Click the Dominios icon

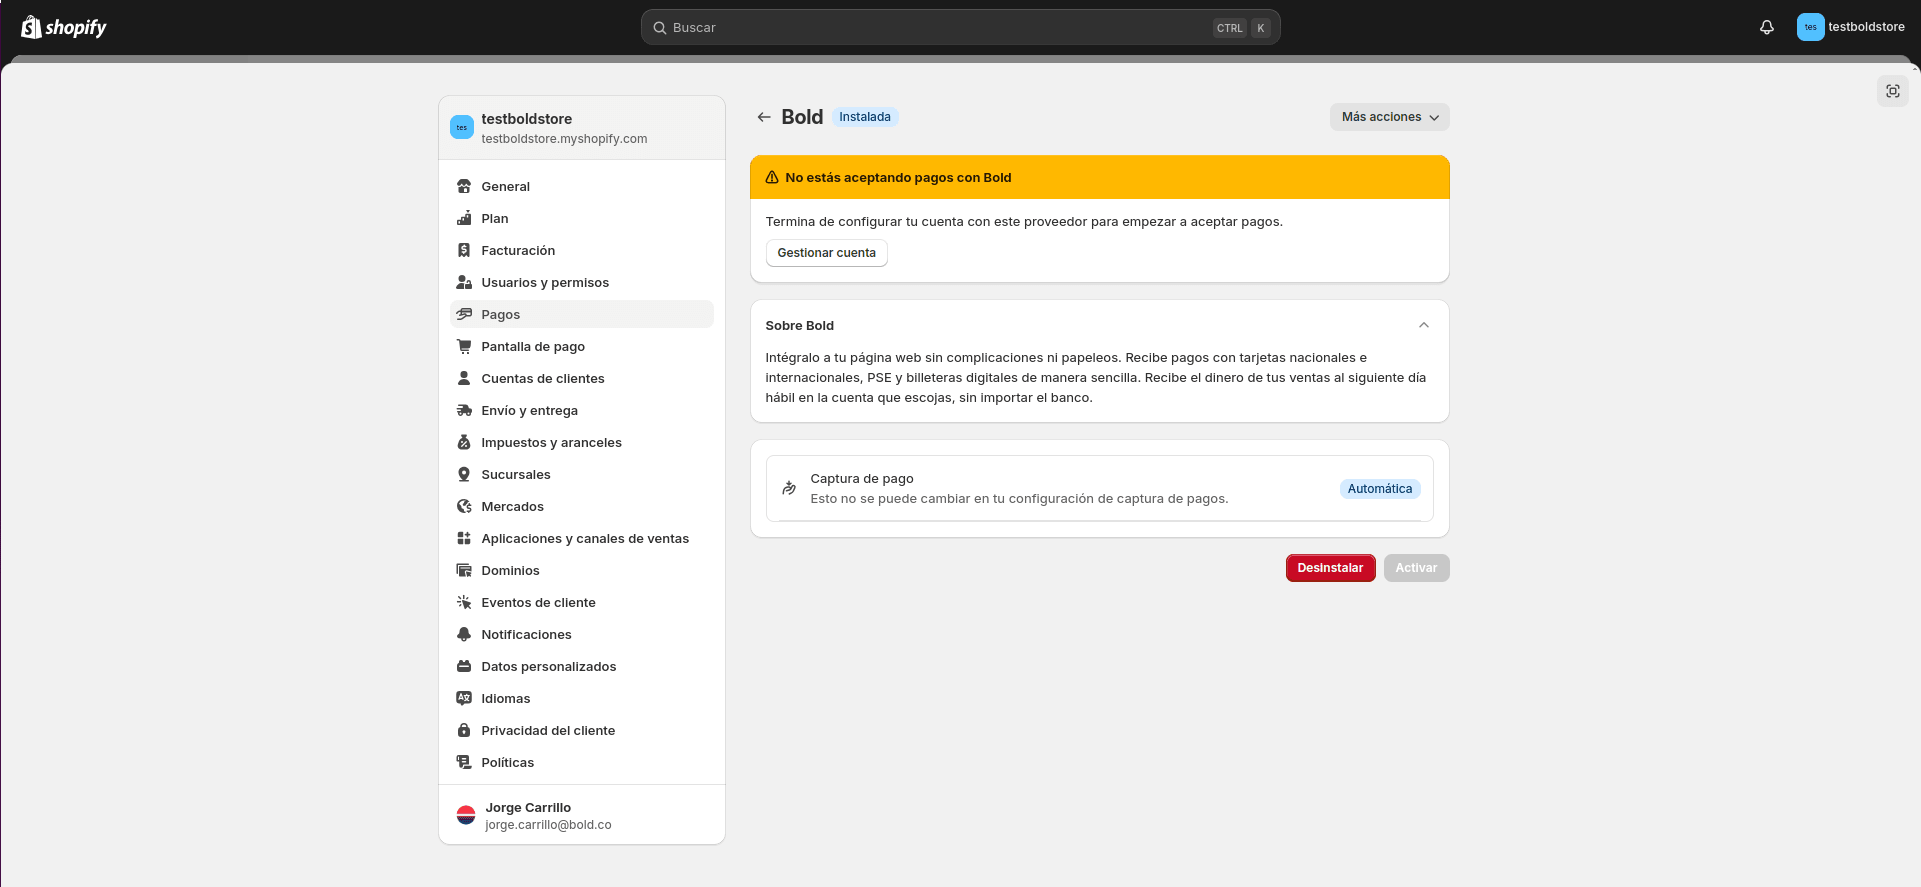tap(464, 570)
